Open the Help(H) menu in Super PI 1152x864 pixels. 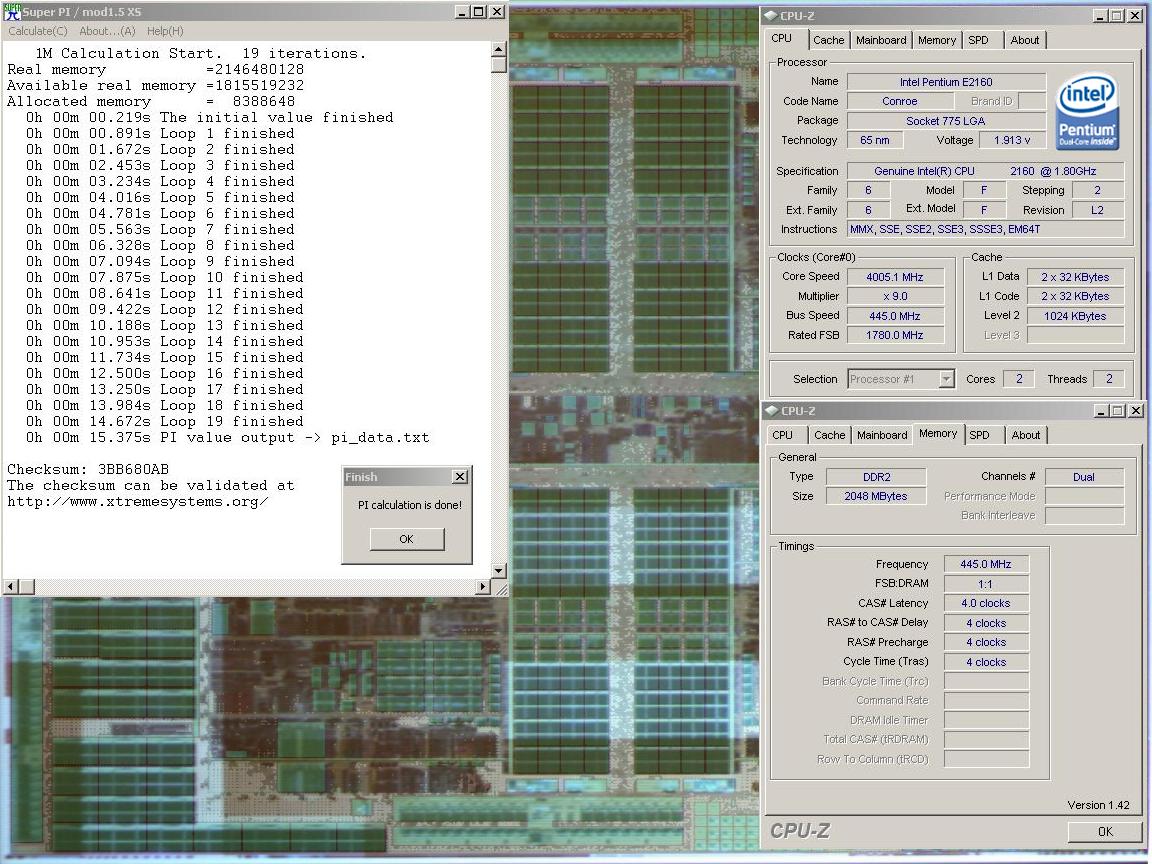click(165, 31)
